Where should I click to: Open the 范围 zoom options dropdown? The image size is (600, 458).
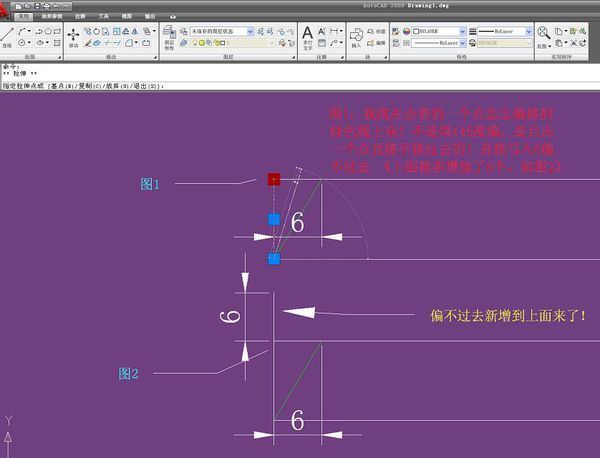pos(544,46)
